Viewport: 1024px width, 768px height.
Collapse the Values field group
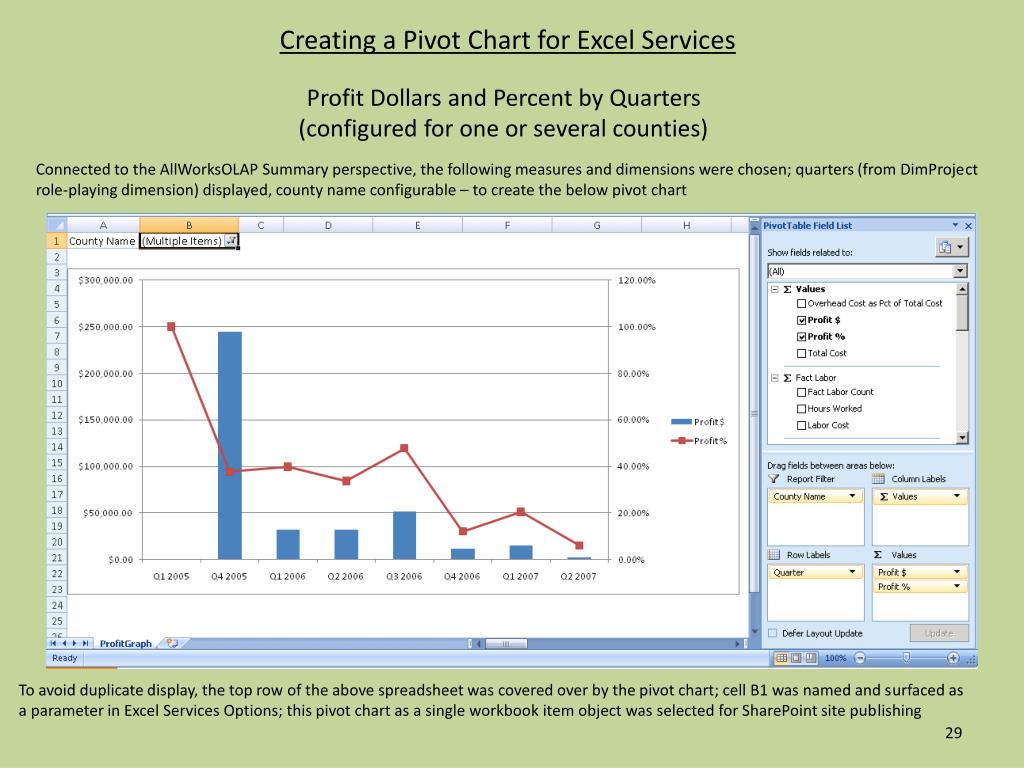[775, 289]
